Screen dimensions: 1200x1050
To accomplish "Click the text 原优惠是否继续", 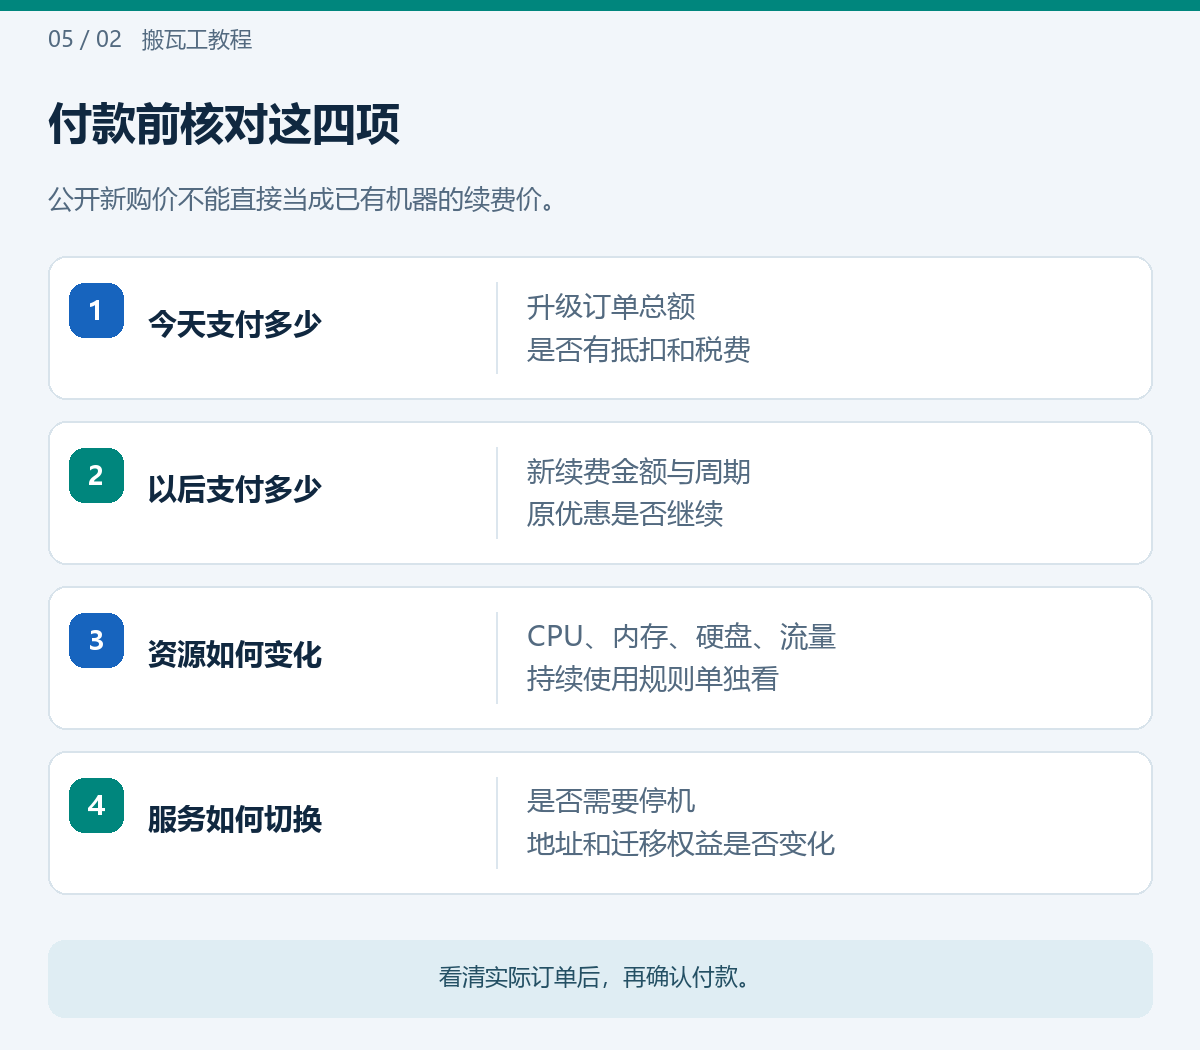I will (x=625, y=514).
